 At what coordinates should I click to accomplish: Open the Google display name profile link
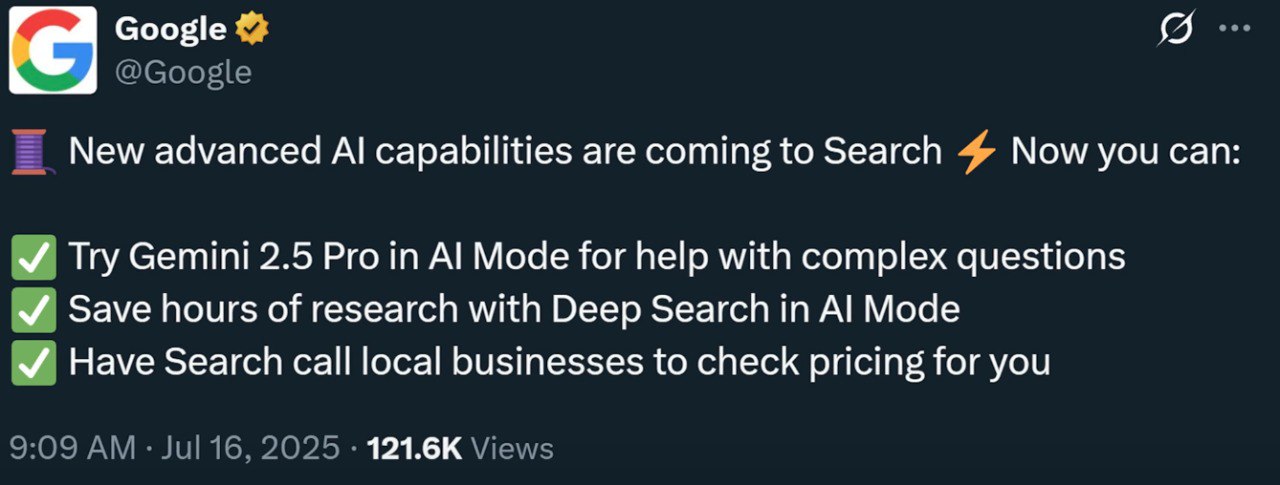click(170, 30)
